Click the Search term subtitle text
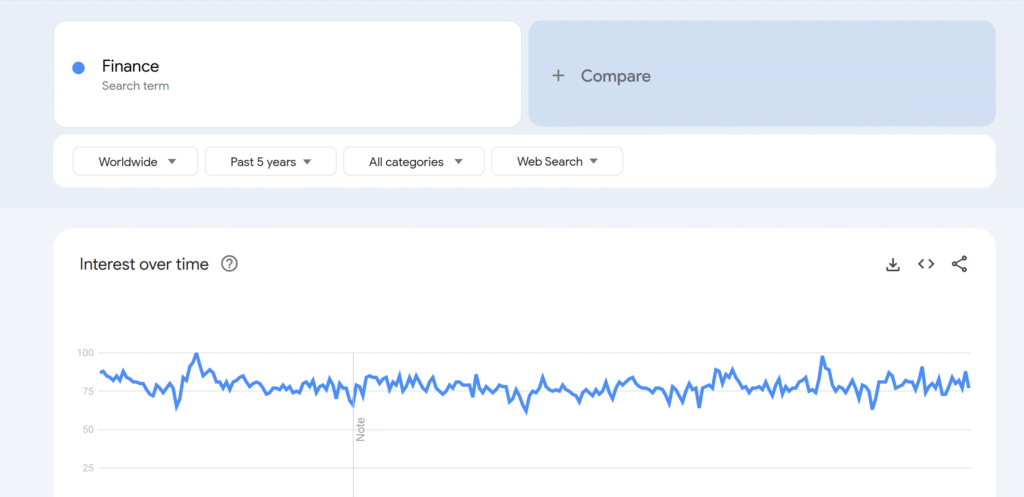Viewport: 1024px width, 497px height. pyautogui.click(x=135, y=86)
